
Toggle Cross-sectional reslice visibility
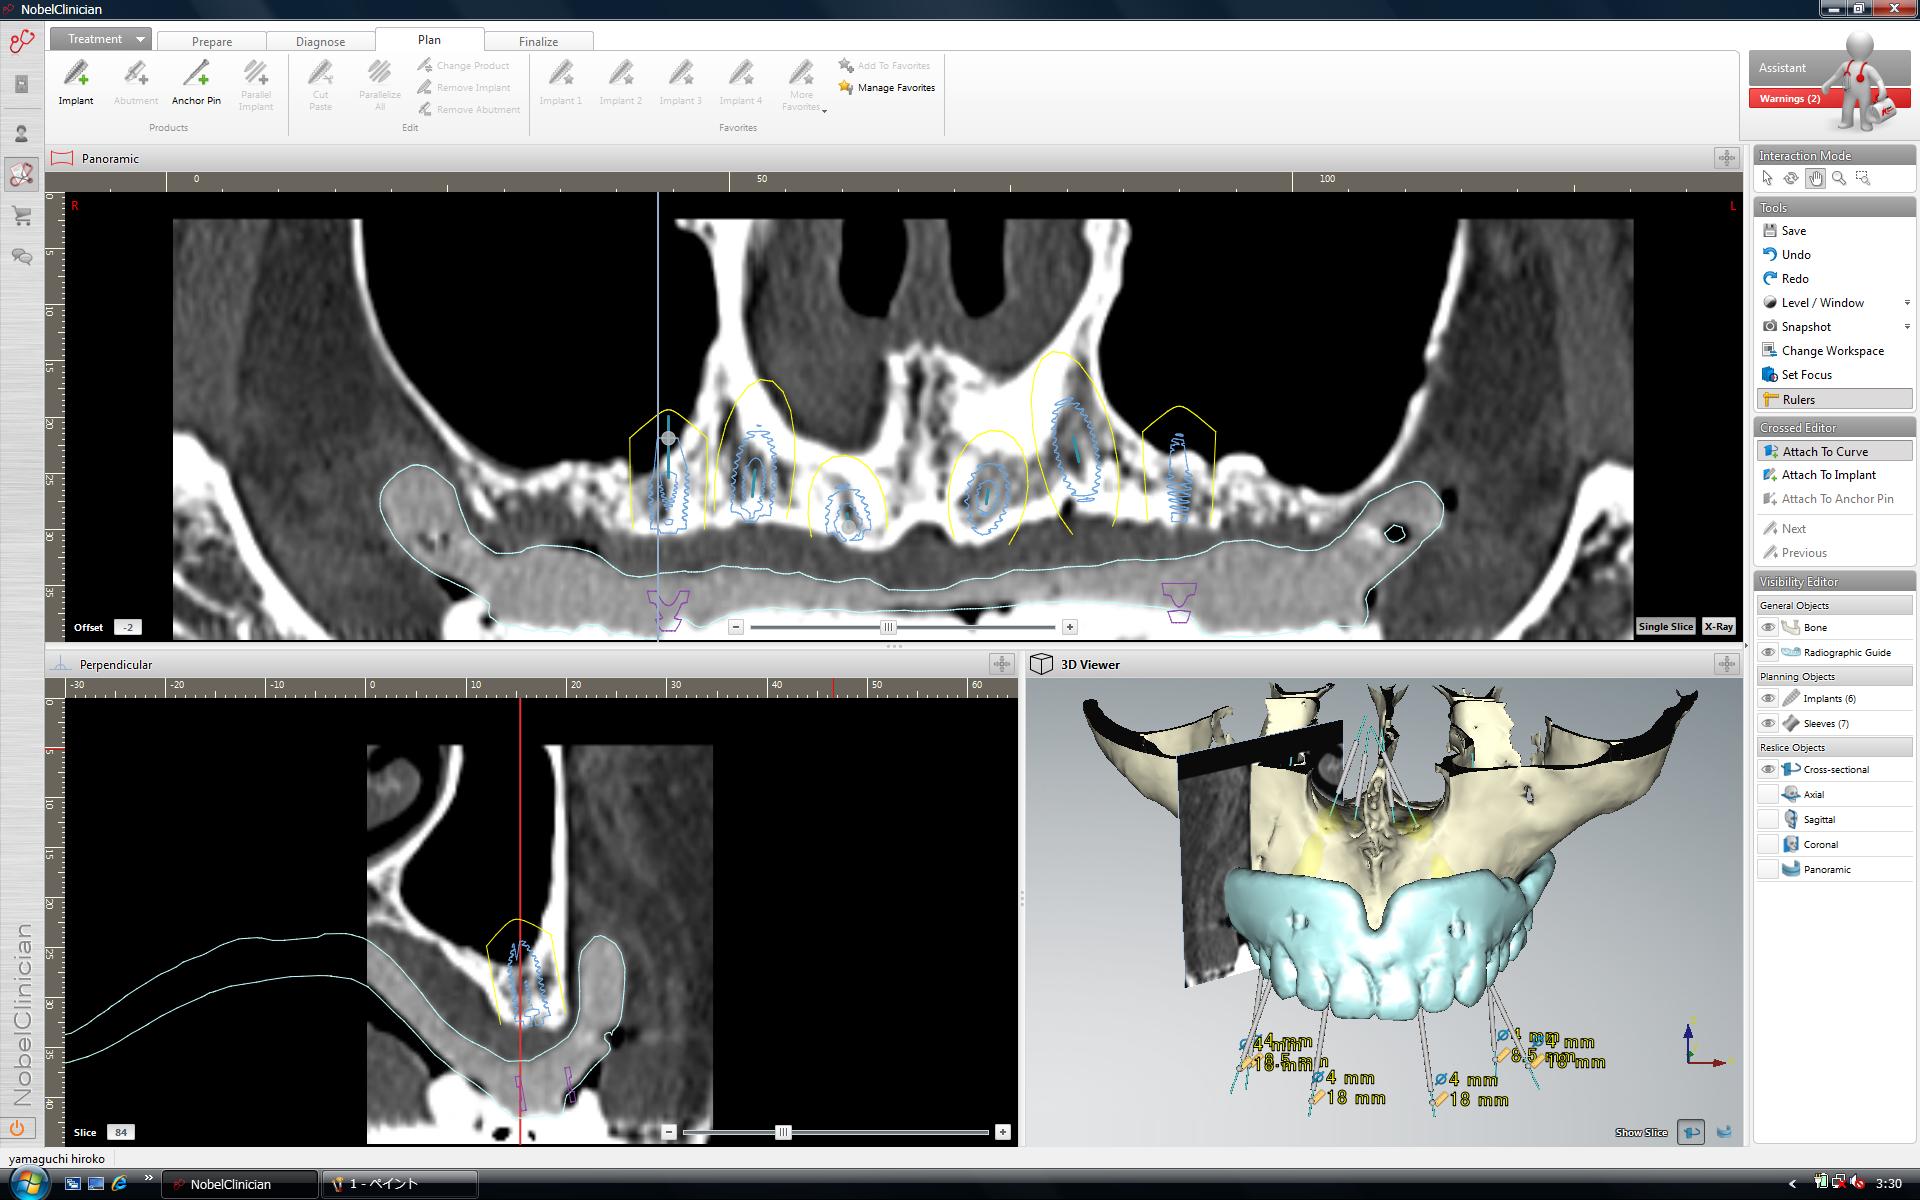1768,769
